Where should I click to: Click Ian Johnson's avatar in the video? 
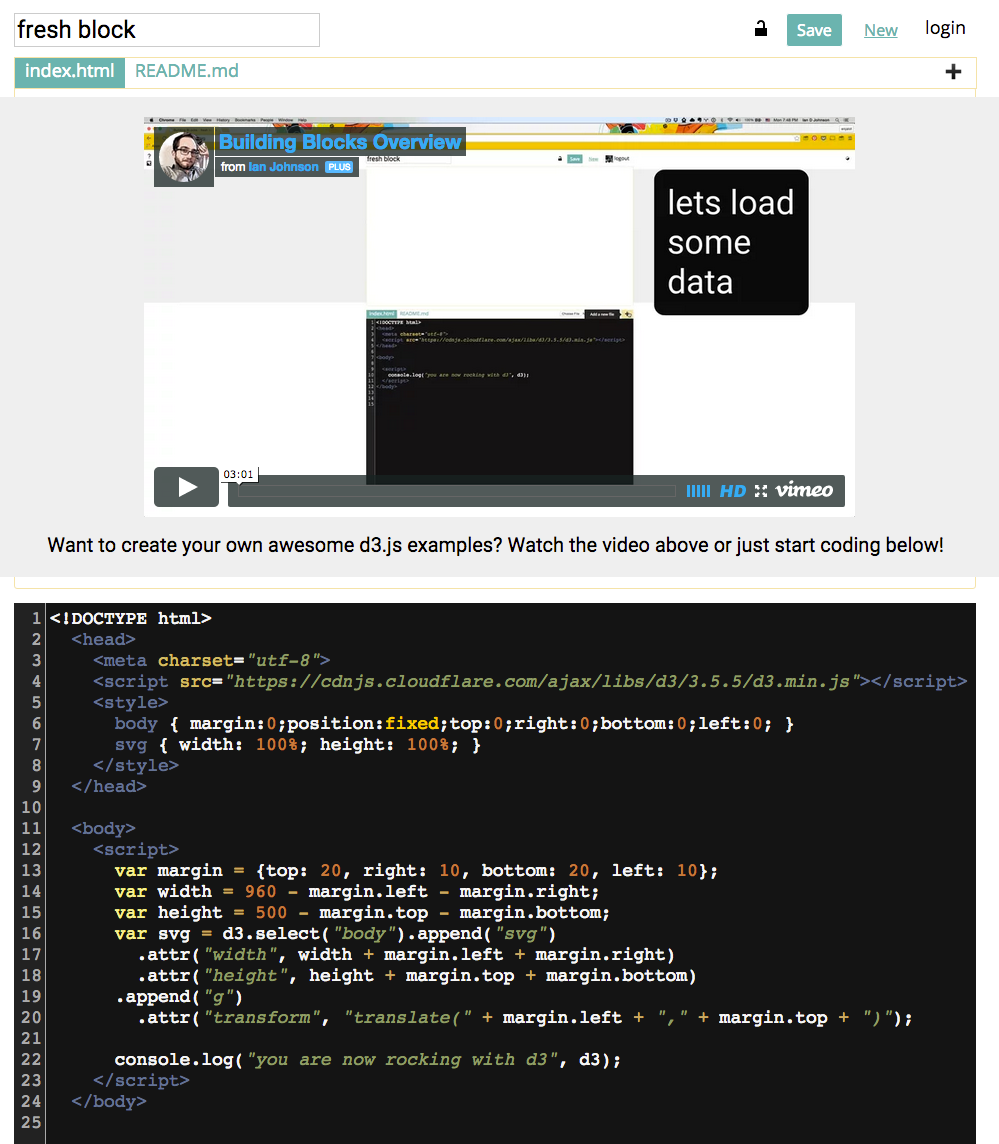[184, 157]
